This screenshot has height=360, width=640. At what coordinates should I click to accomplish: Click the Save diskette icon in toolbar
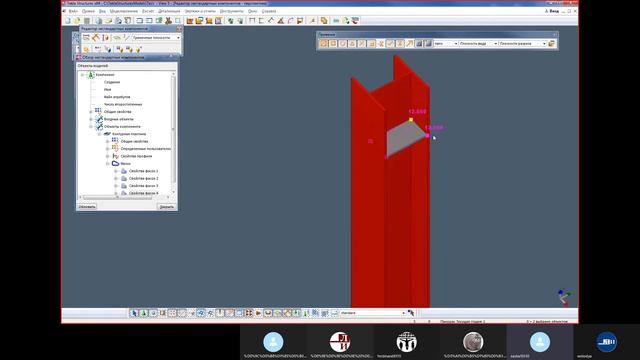[x=87, y=21]
